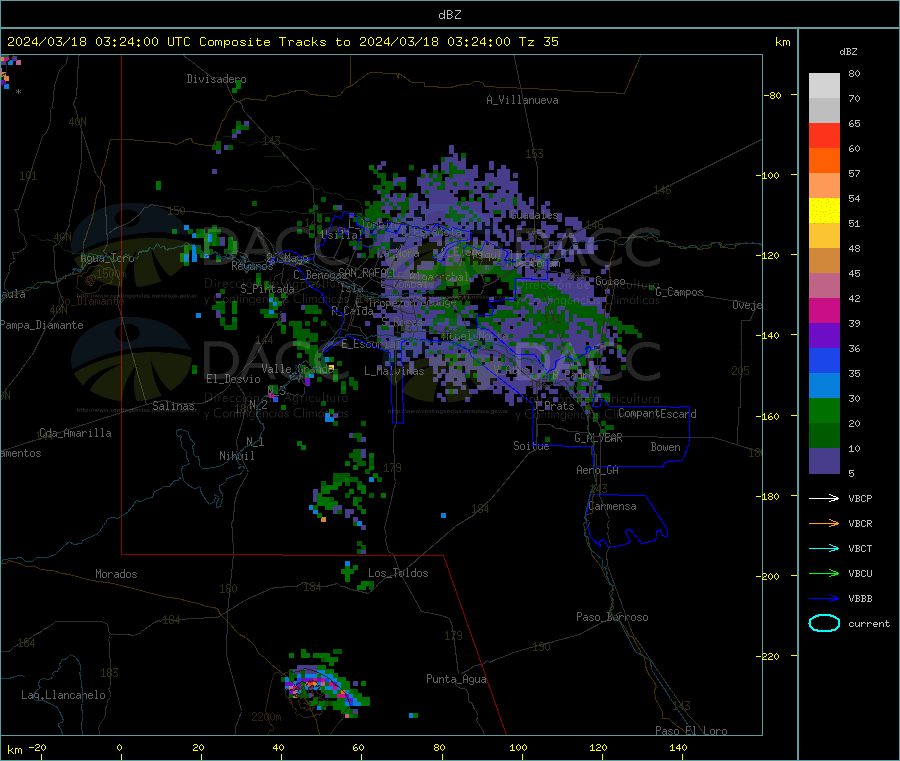Click the 'Cda_Amarilla' map label

tap(75, 433)
